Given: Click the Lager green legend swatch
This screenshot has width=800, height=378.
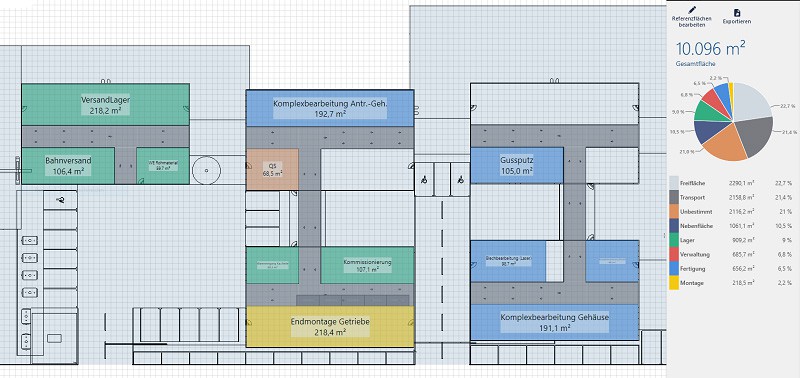Looking at the screenshot, I should [x=673, y=240].
